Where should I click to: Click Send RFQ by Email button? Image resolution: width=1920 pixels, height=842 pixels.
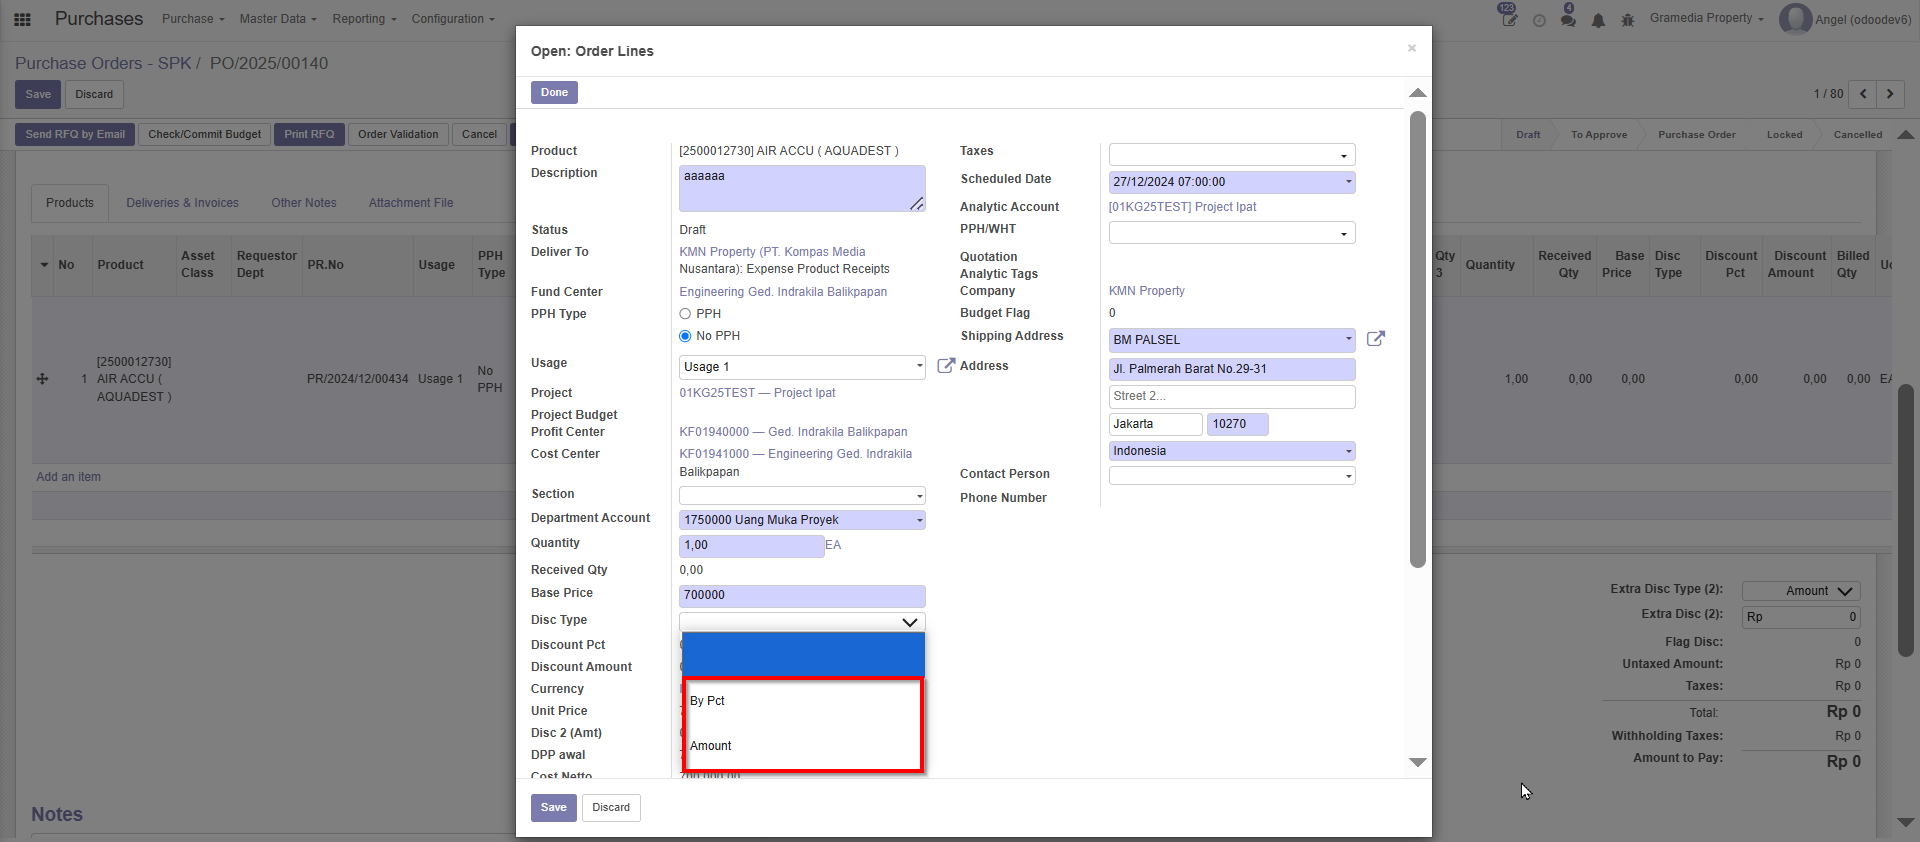tap(75, 134)
